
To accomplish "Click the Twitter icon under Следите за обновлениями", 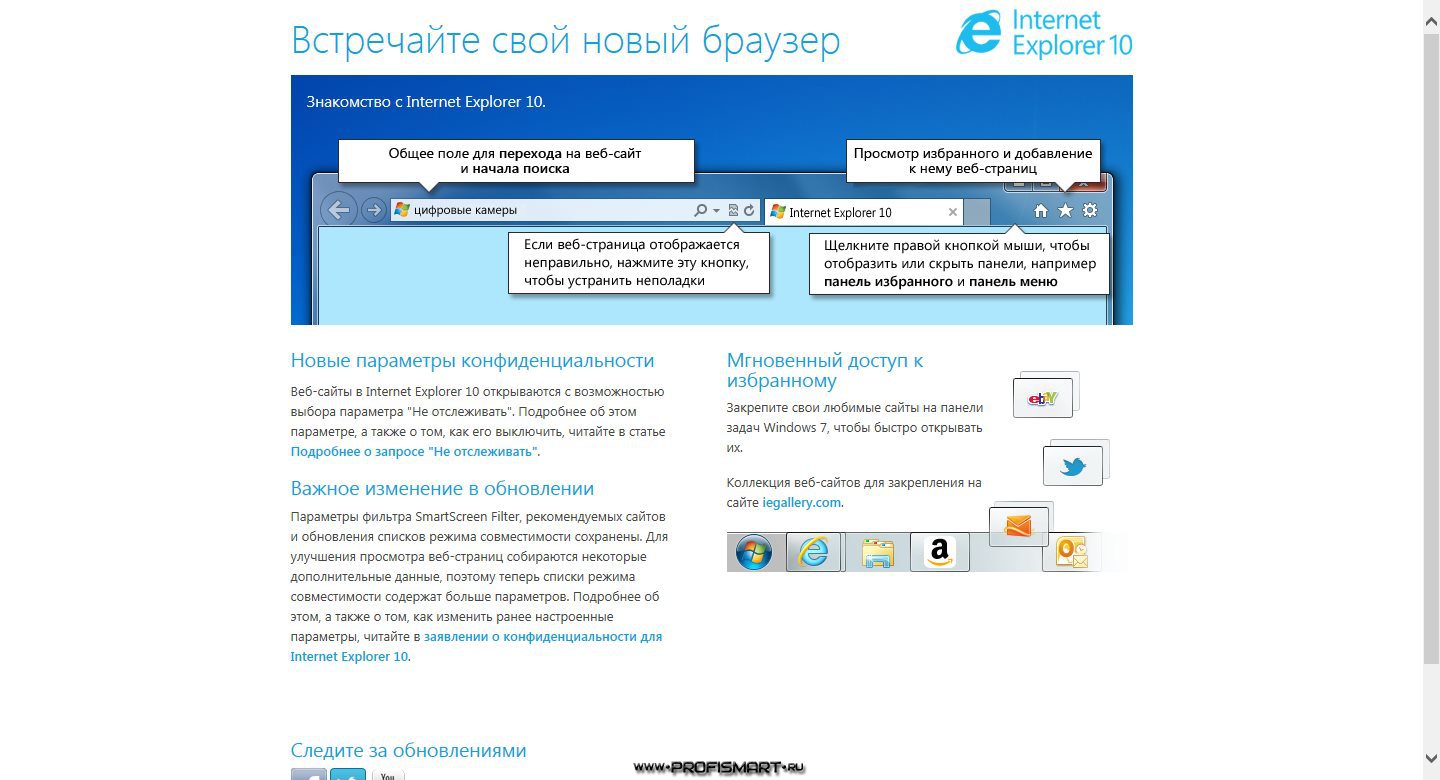I will (x=348, y=774).
